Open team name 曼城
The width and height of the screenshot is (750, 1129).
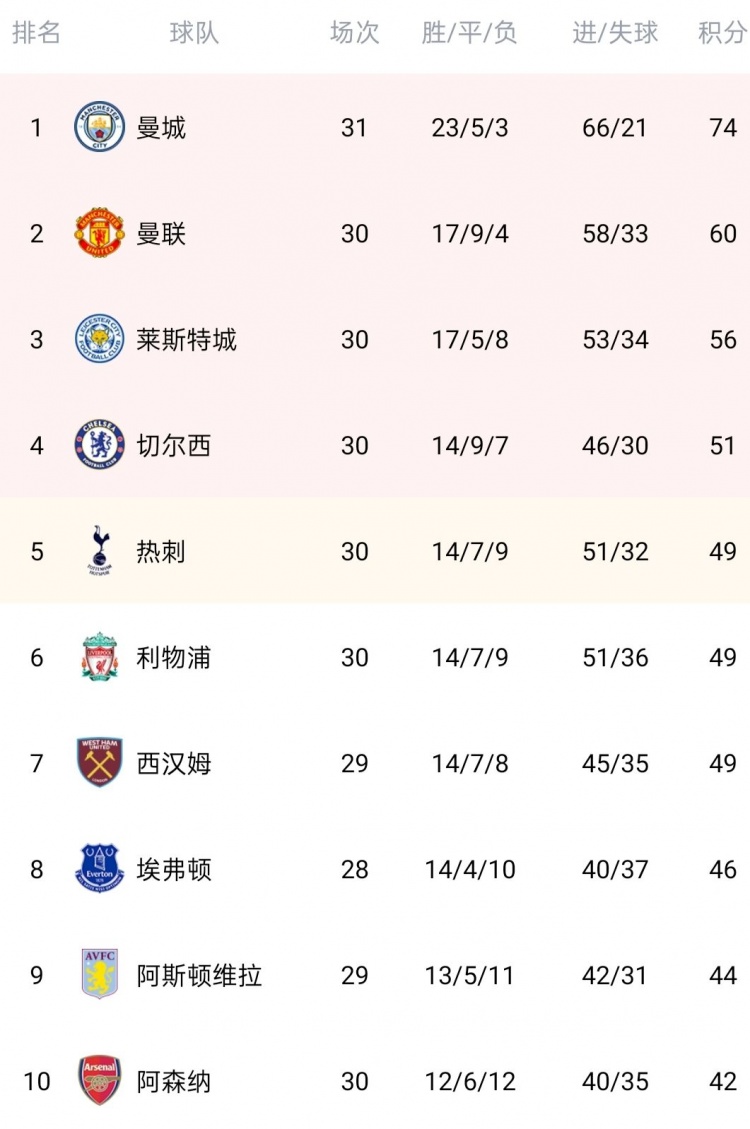tap(161, 127)
